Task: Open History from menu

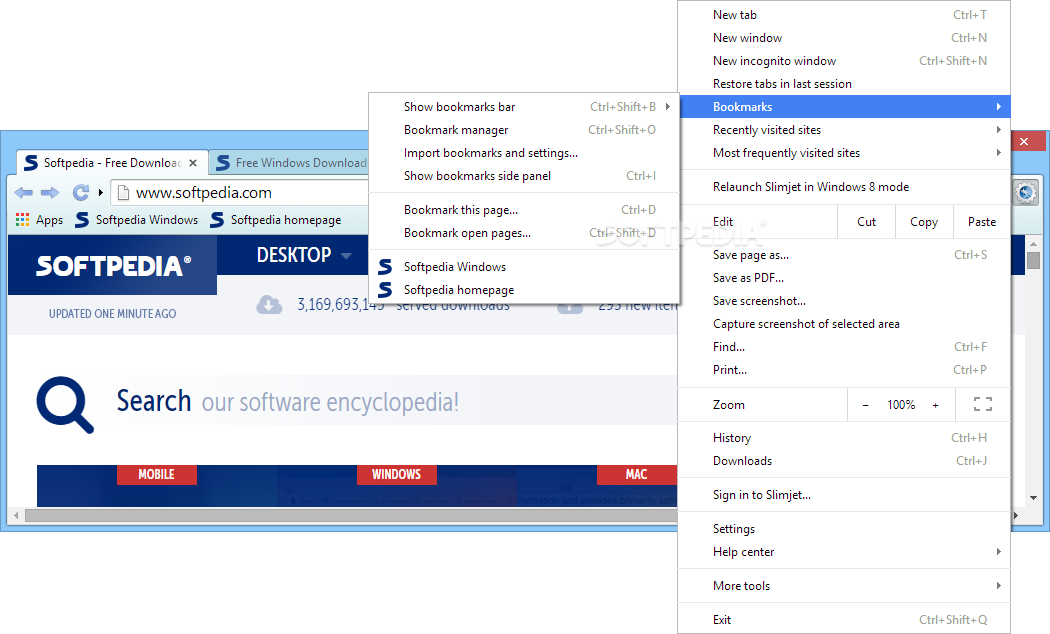Action: [x=844, y=438]
